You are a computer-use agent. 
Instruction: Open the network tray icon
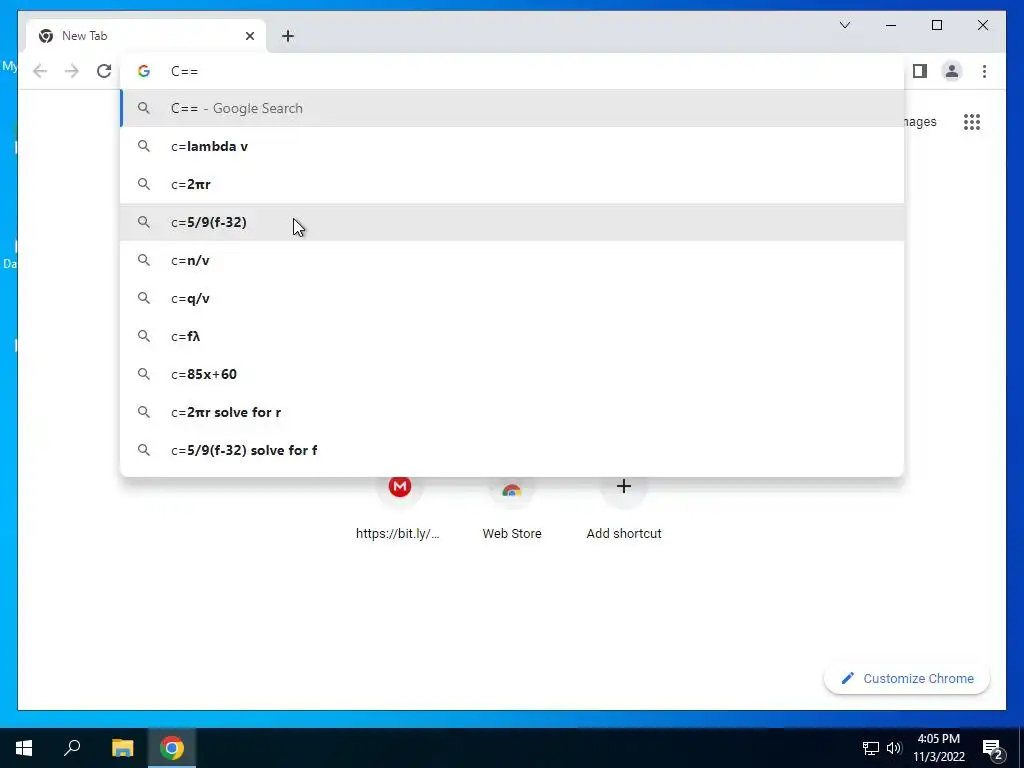871,748
